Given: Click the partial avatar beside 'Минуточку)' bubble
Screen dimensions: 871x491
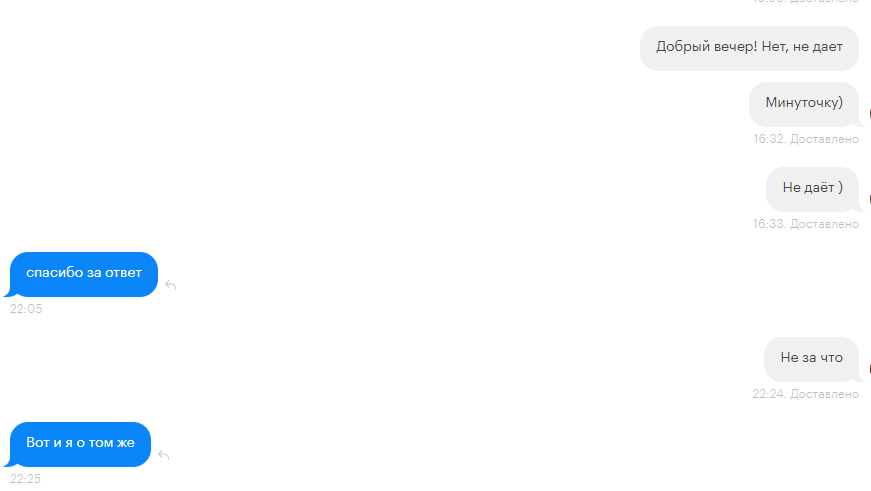Looking at the screenshot, I should tap(869, 114).
